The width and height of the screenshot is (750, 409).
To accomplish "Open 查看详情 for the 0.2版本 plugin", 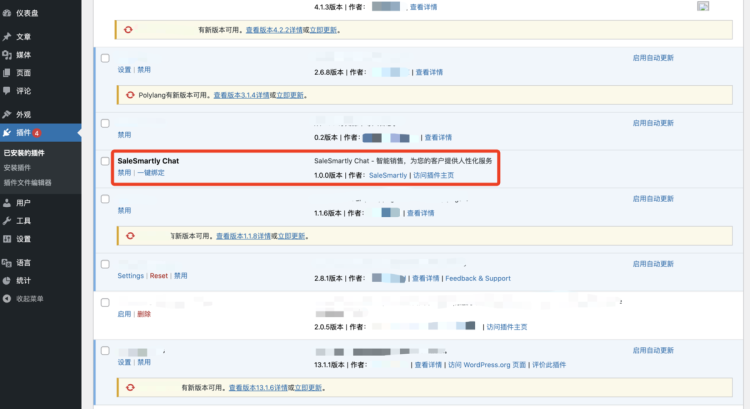I will tap(438, 137).
